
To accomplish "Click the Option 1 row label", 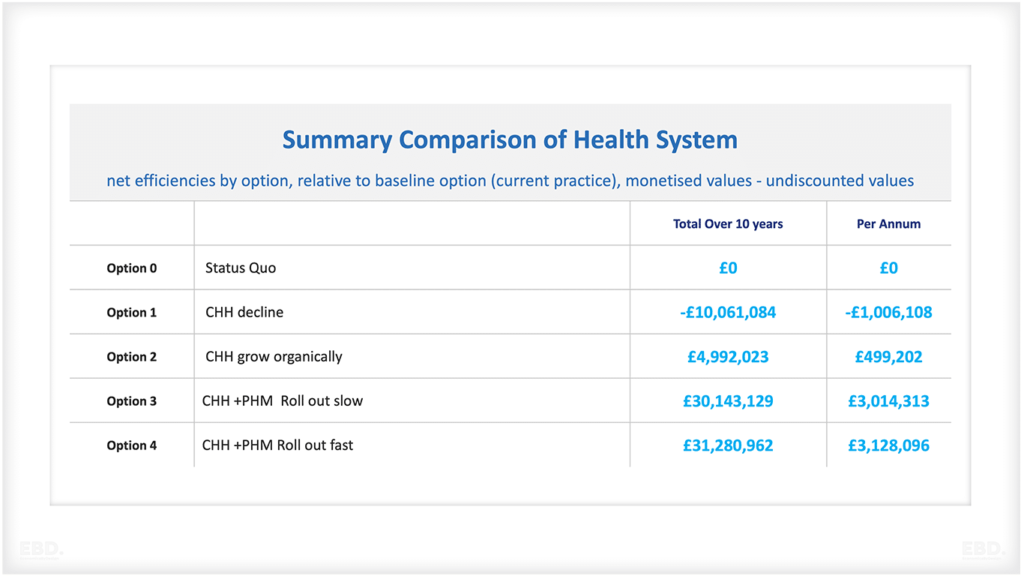I will pyautogui.click(x=132, y=313).
